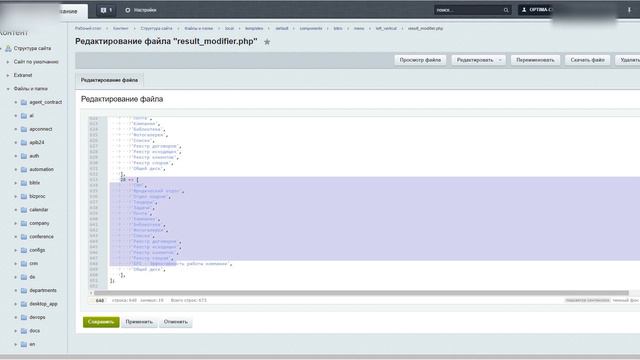Viewport: 640px width, 360px height.
Task: Go to templates breadcrumb
Action: [254, 29]
